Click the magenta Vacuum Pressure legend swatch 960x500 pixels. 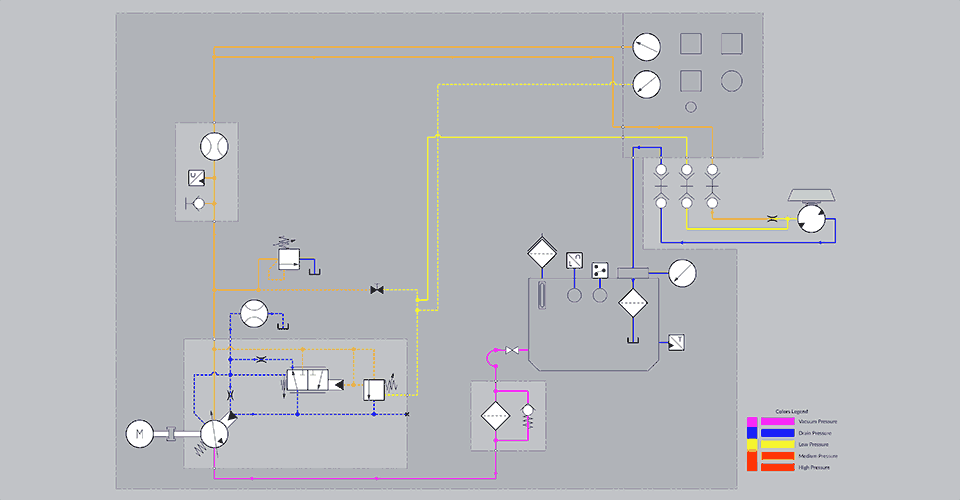pos(777,422)
